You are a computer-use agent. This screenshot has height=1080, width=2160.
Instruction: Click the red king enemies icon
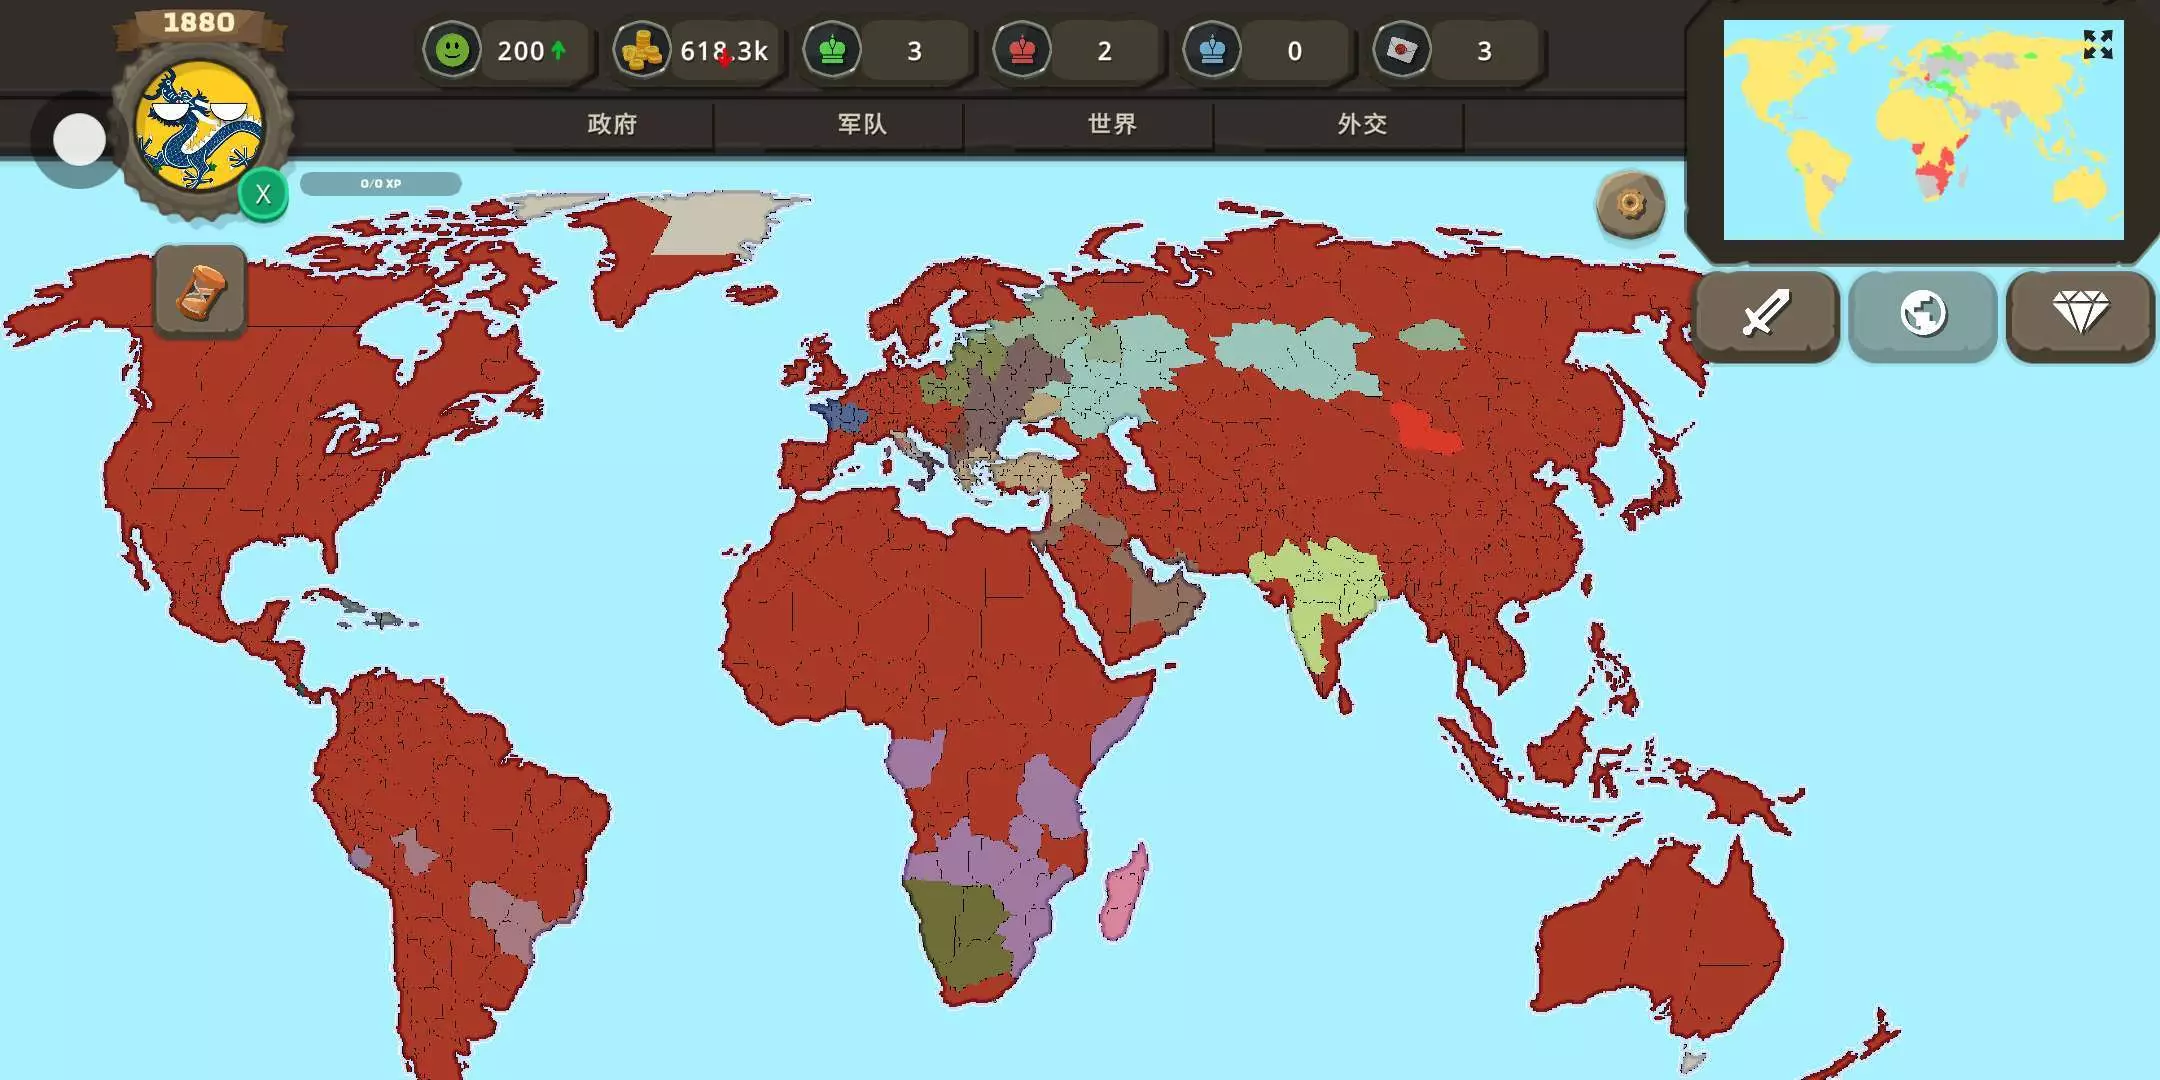point(1022,50)
